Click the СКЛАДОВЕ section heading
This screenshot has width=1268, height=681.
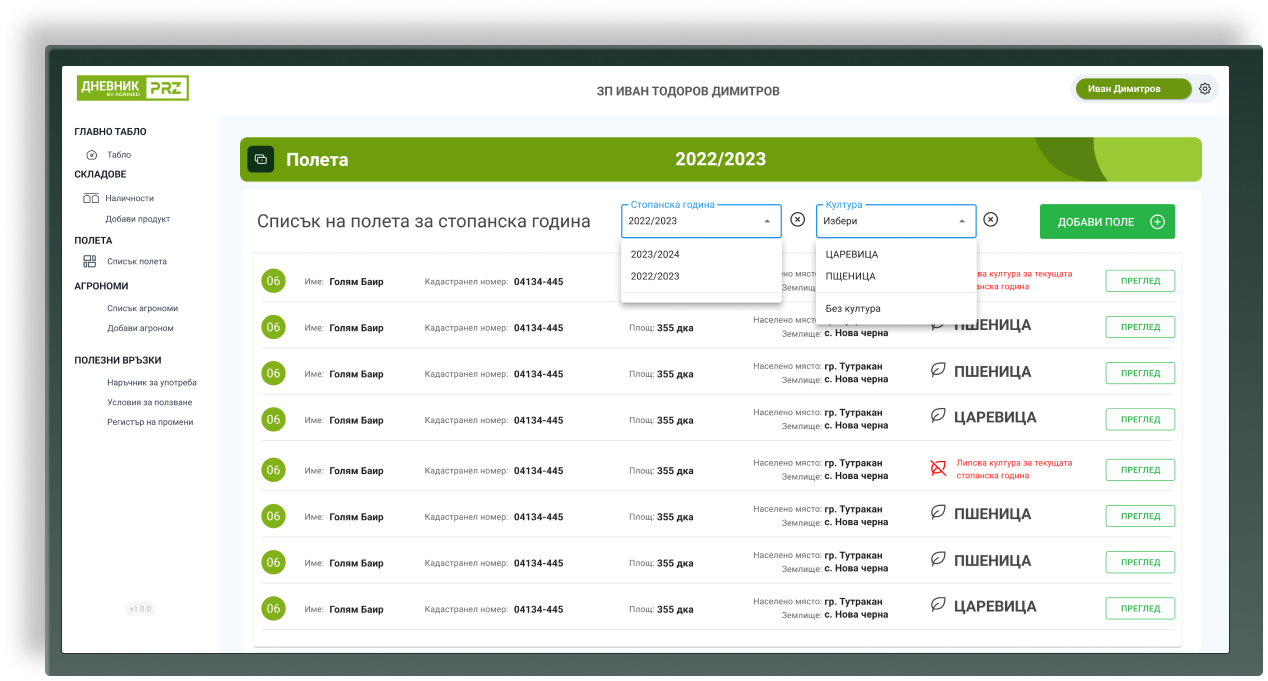[x=100, y=174]
